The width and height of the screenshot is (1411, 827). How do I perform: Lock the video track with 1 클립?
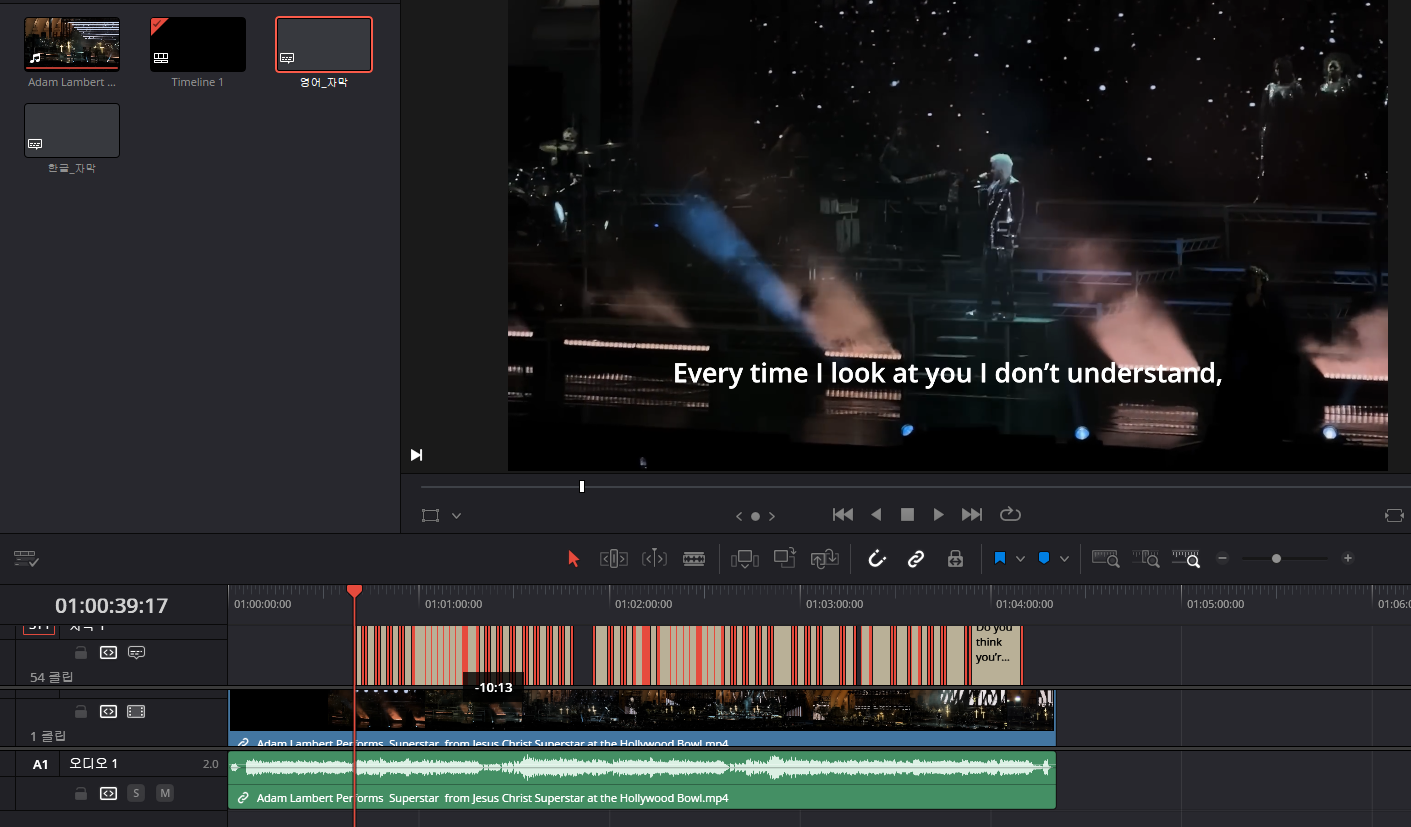point(81,712)
